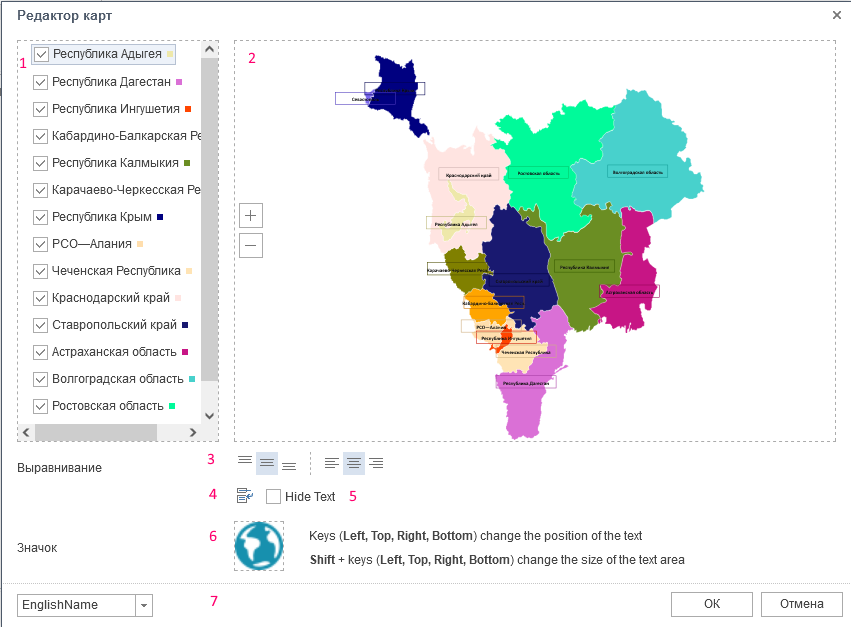Zoom out the map with minus button
Viewport: 851px width, 627px height.
pyautogui.click(x=251, y=245)
